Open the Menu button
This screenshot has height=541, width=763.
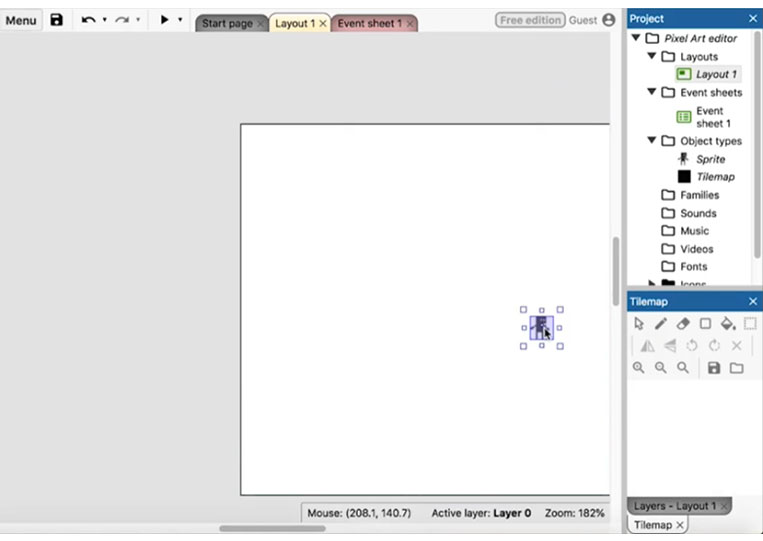[21, 20]
